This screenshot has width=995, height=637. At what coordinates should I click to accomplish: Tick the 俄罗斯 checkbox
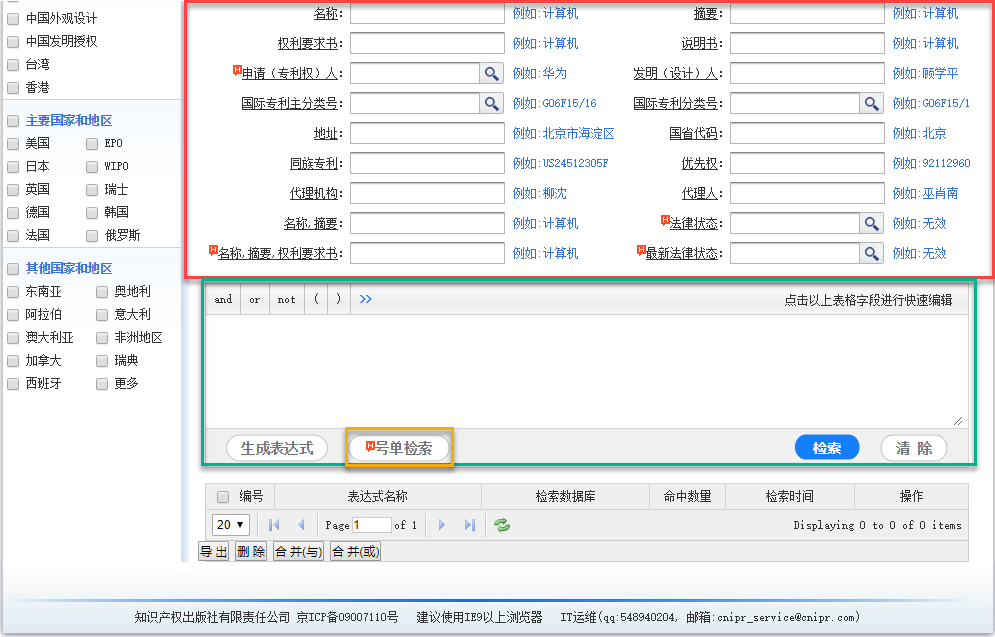[x=92, y=236]
